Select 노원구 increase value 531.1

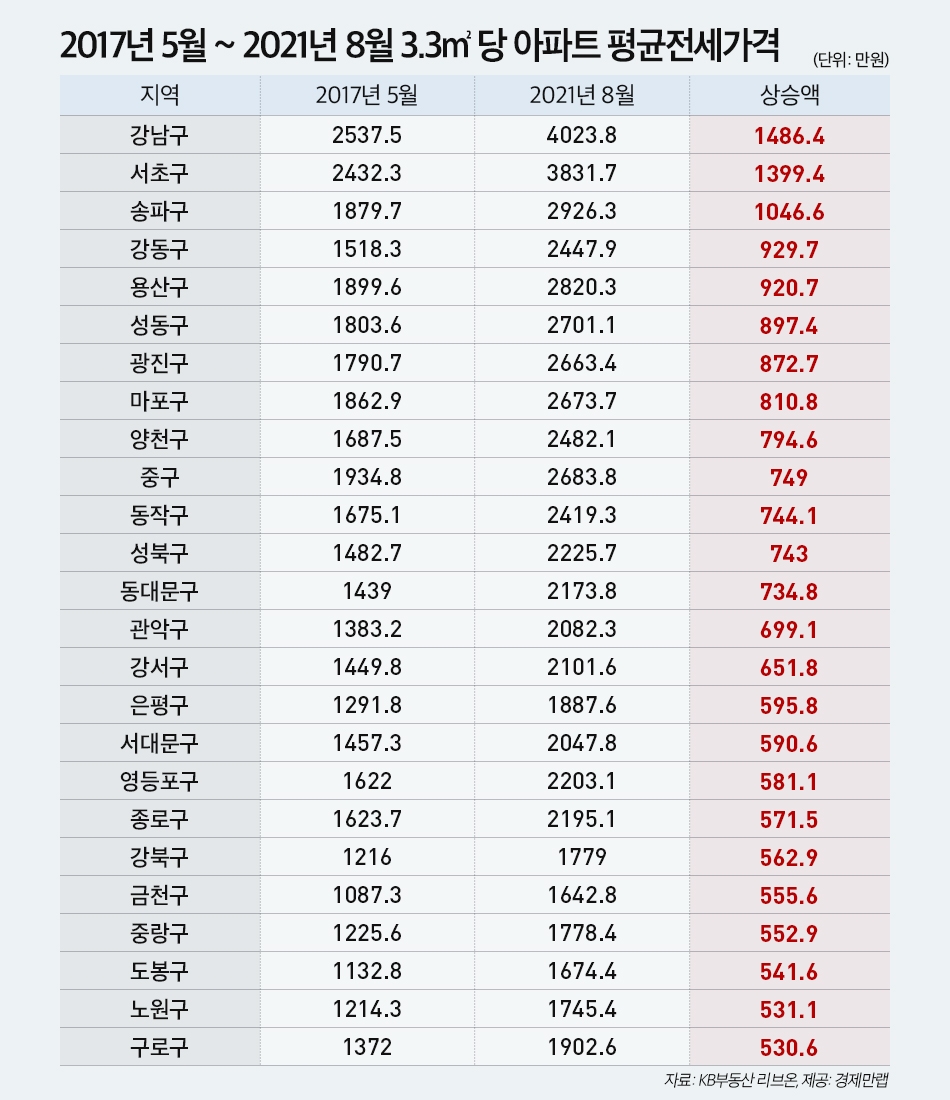pos(789,1009)
